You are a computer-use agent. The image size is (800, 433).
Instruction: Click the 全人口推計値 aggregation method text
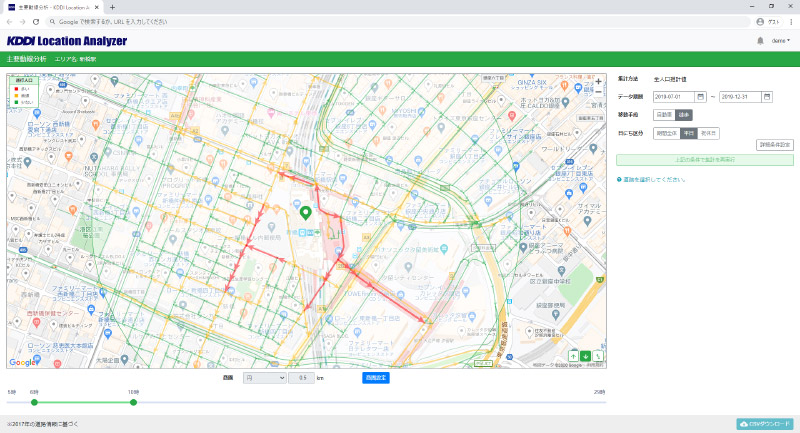670,79
